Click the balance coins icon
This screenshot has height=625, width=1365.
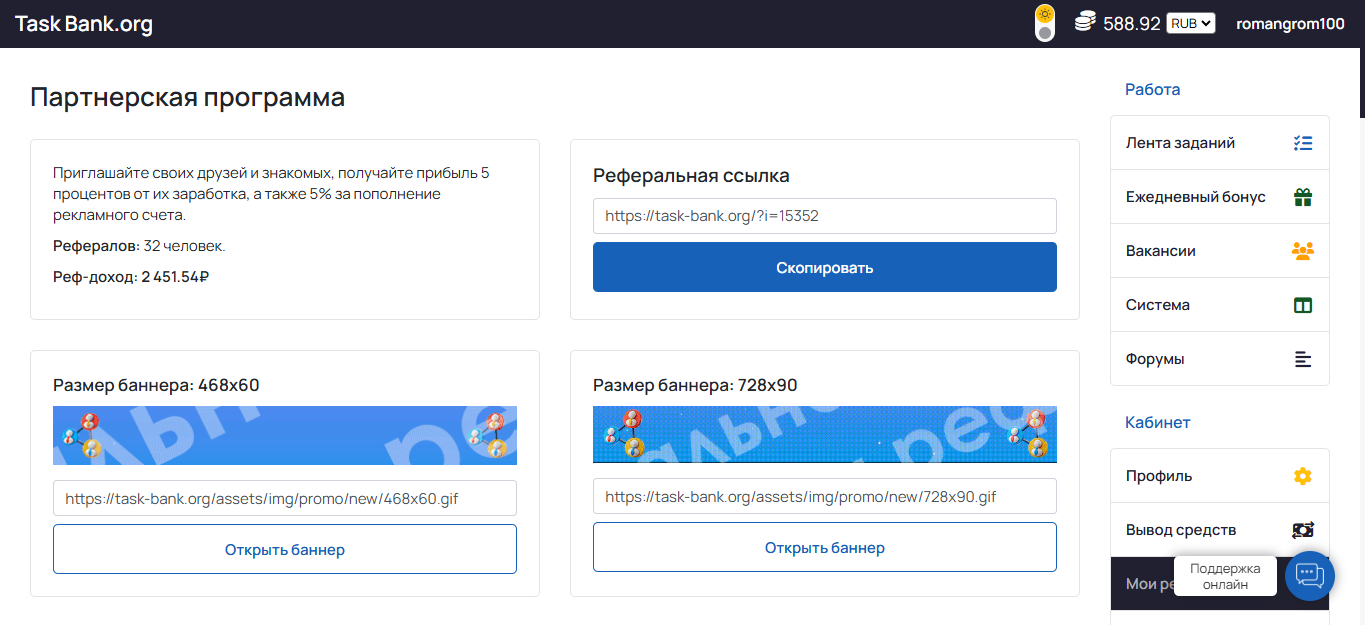[x=1085, y=22]
